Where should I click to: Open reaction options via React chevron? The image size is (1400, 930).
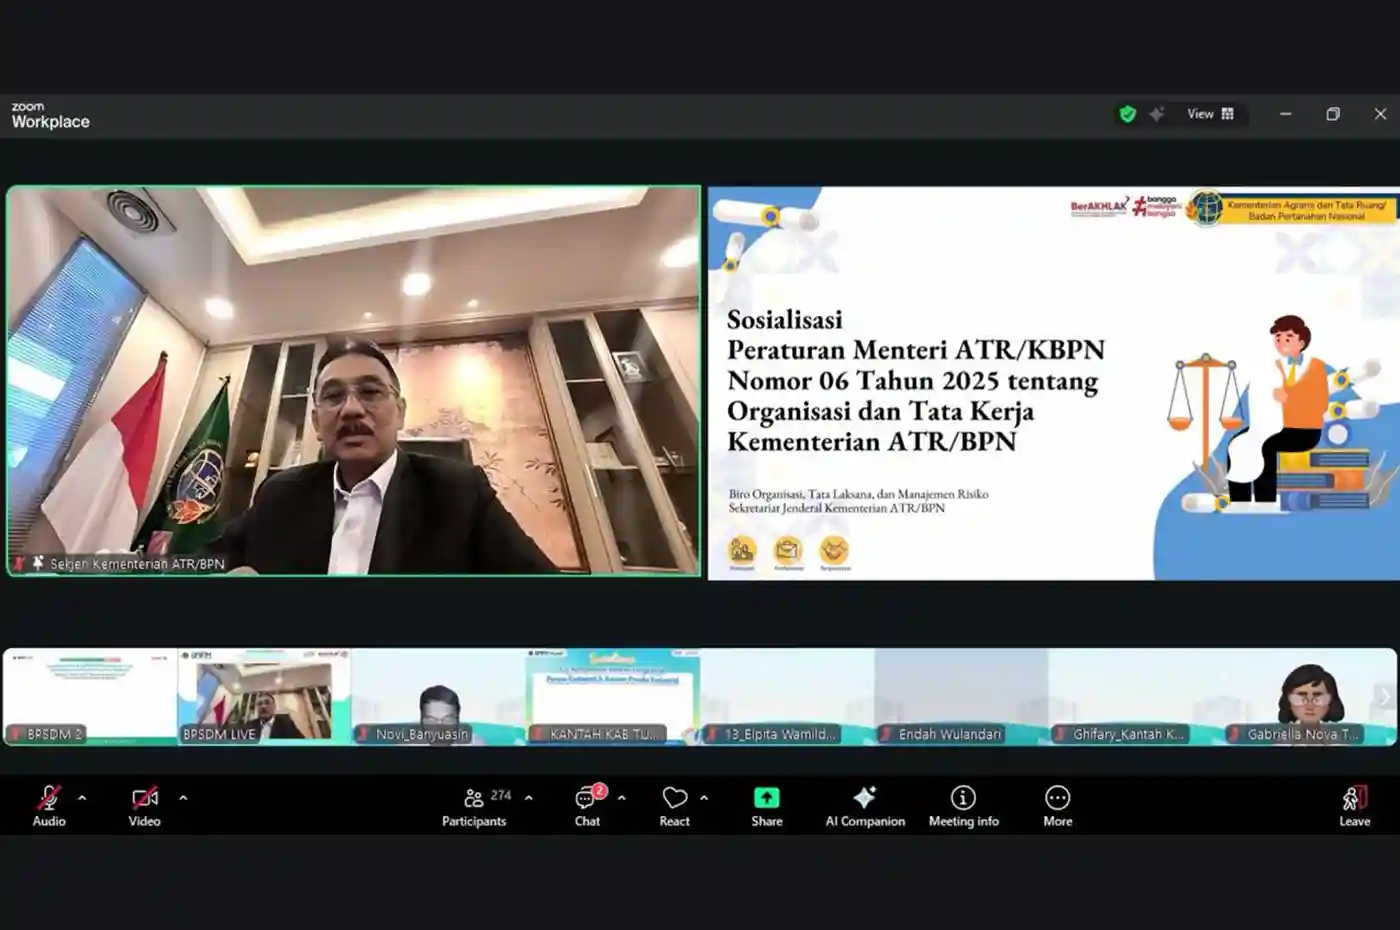705,797
